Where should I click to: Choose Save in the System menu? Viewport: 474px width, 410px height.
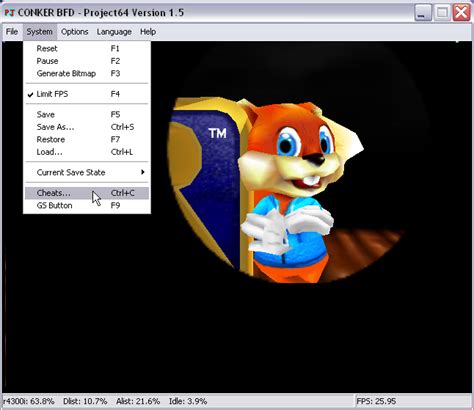coord(87,115)
